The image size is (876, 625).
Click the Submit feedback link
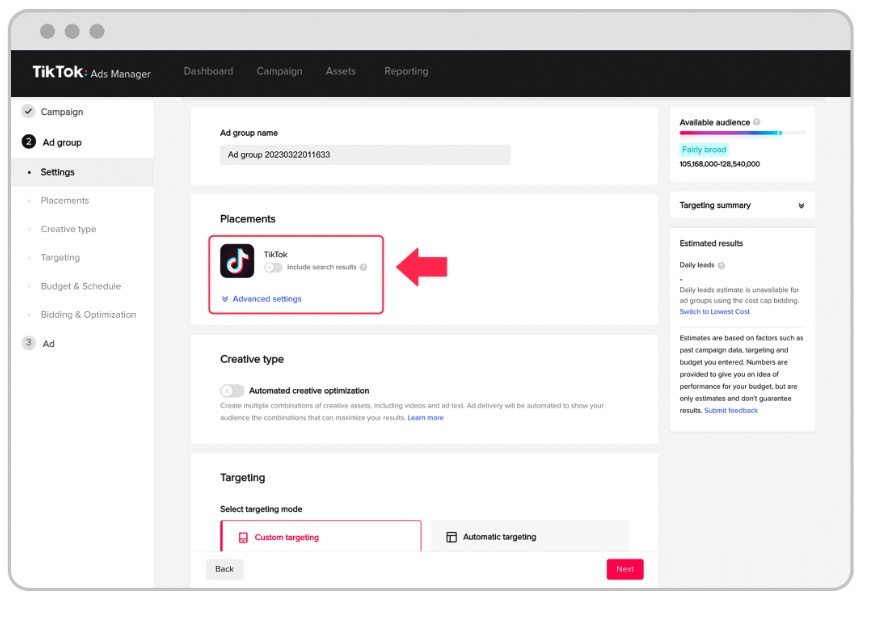pos(731,411)
